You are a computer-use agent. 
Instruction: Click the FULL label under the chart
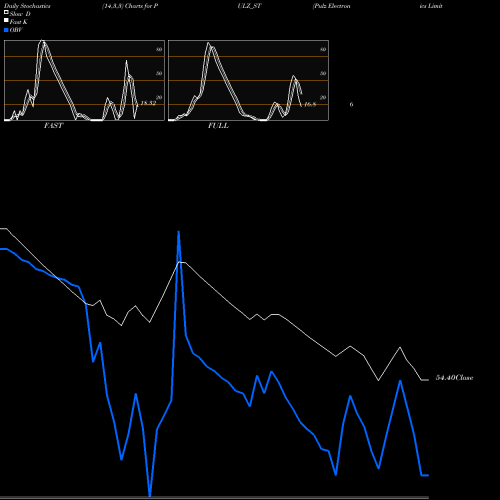[x=218, y=126]
